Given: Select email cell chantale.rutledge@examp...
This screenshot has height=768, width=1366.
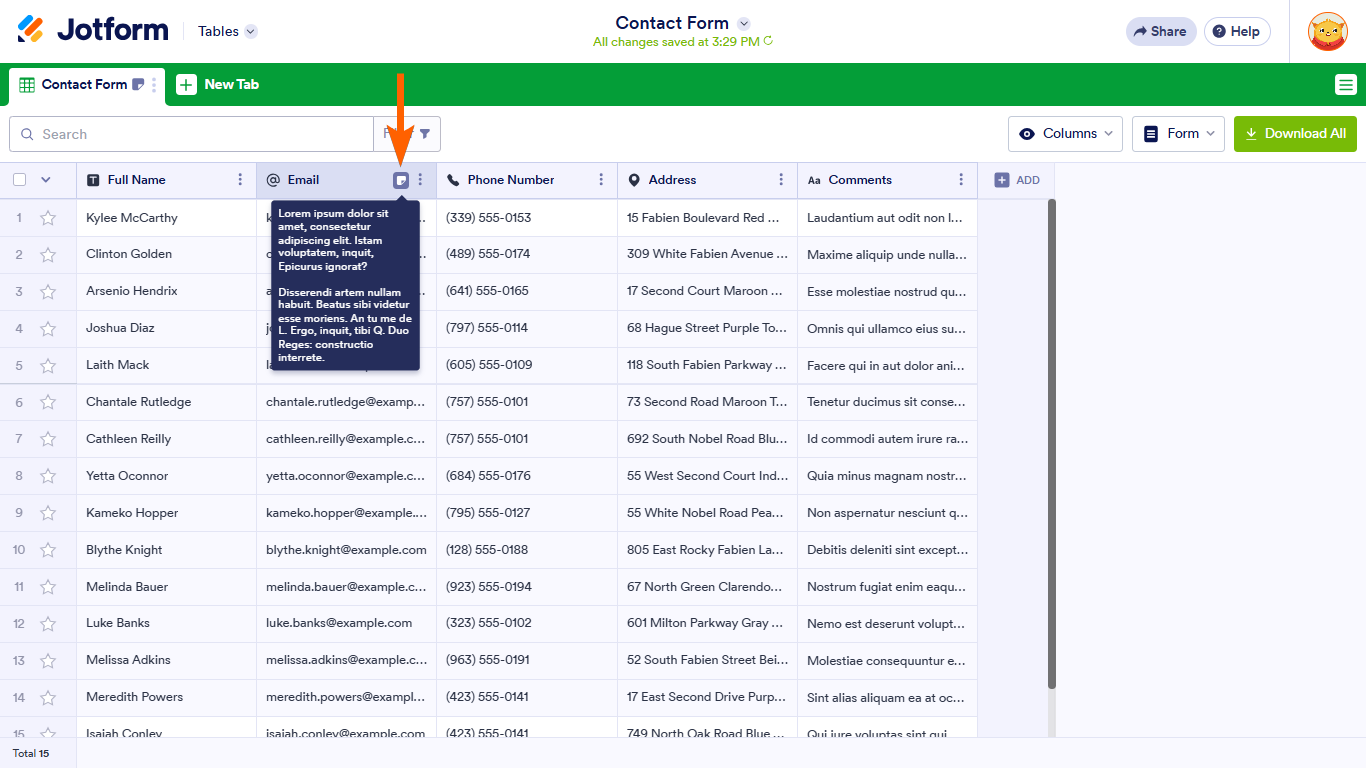Looking at the screenshot, I should pyautogui.click(x=346, y=402).
